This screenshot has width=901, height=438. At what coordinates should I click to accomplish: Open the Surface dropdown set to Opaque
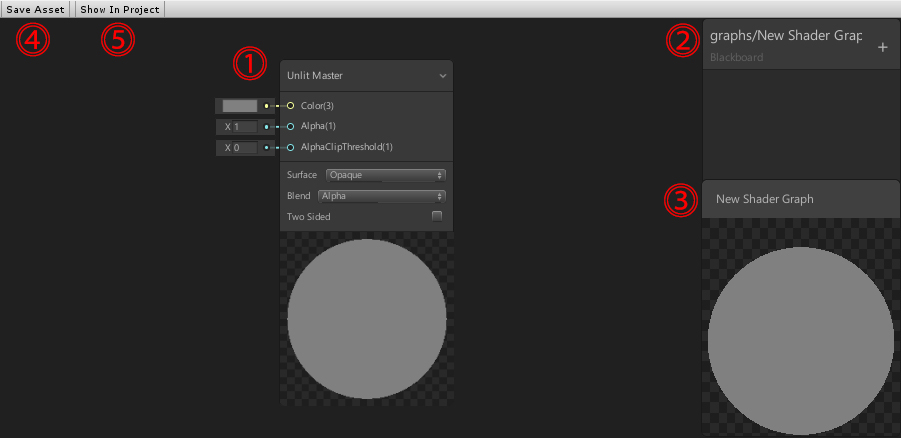point(386,175)
